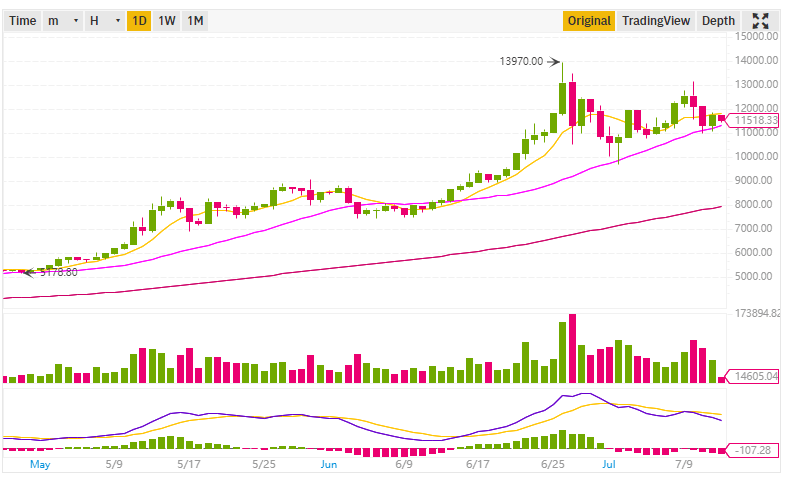The height and width of the screenshot is (479, 787).
Task: Click the 8000.00 price axis label
Action: pos(753,204)
